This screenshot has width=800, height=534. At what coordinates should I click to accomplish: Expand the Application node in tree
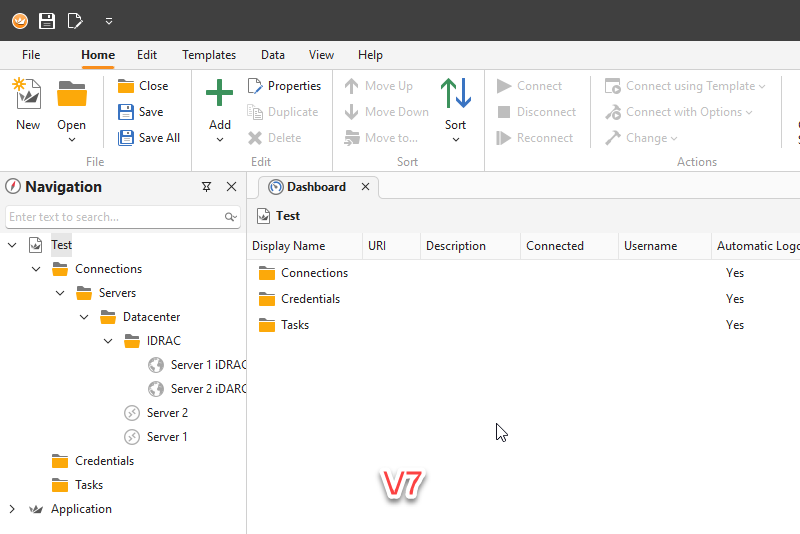click(x=12, y=509)
